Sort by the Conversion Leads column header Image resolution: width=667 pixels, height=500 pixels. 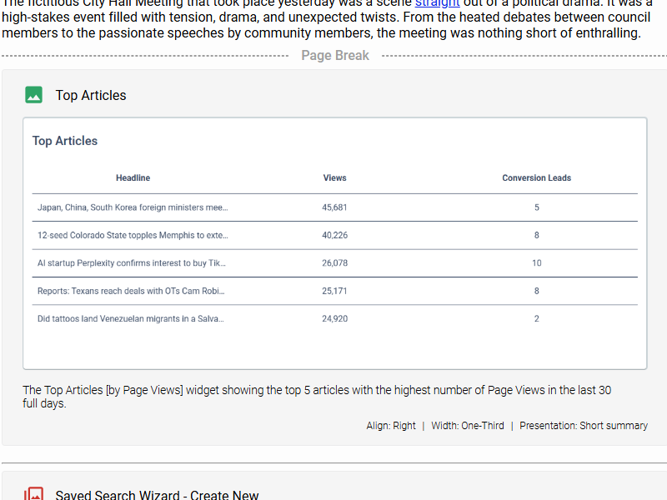tap(536, 178)
